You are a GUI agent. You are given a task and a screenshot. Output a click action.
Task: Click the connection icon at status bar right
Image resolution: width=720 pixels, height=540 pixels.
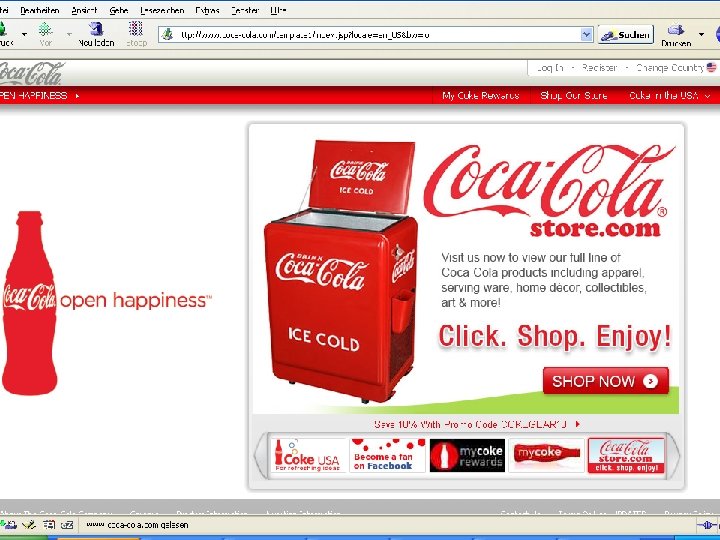[708, 525]
